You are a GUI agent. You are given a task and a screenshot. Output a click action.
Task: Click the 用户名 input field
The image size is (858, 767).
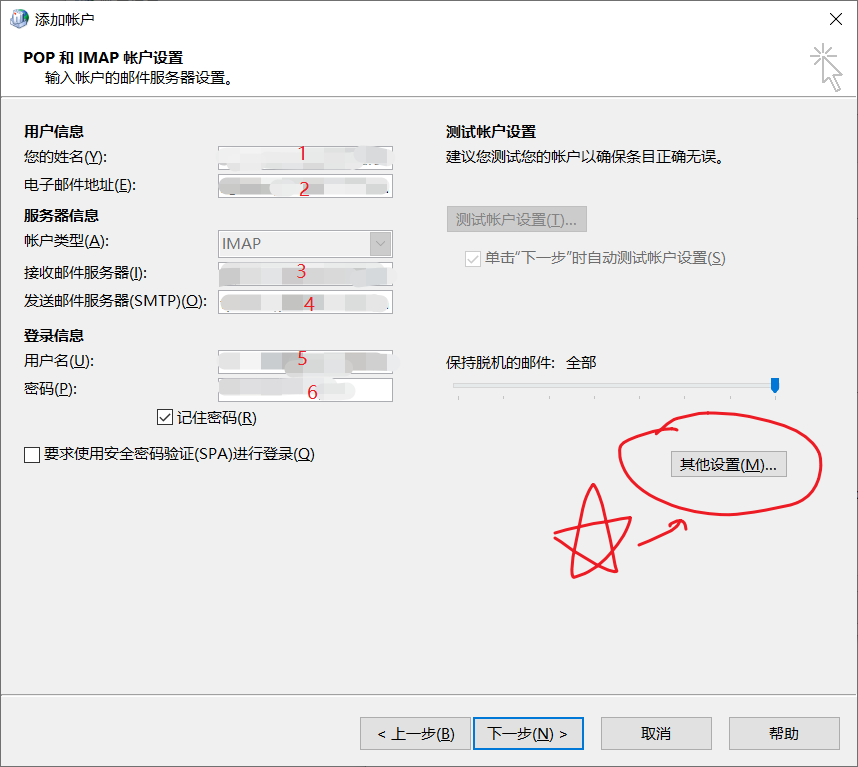pyautogui.click(x=305, y=361)
